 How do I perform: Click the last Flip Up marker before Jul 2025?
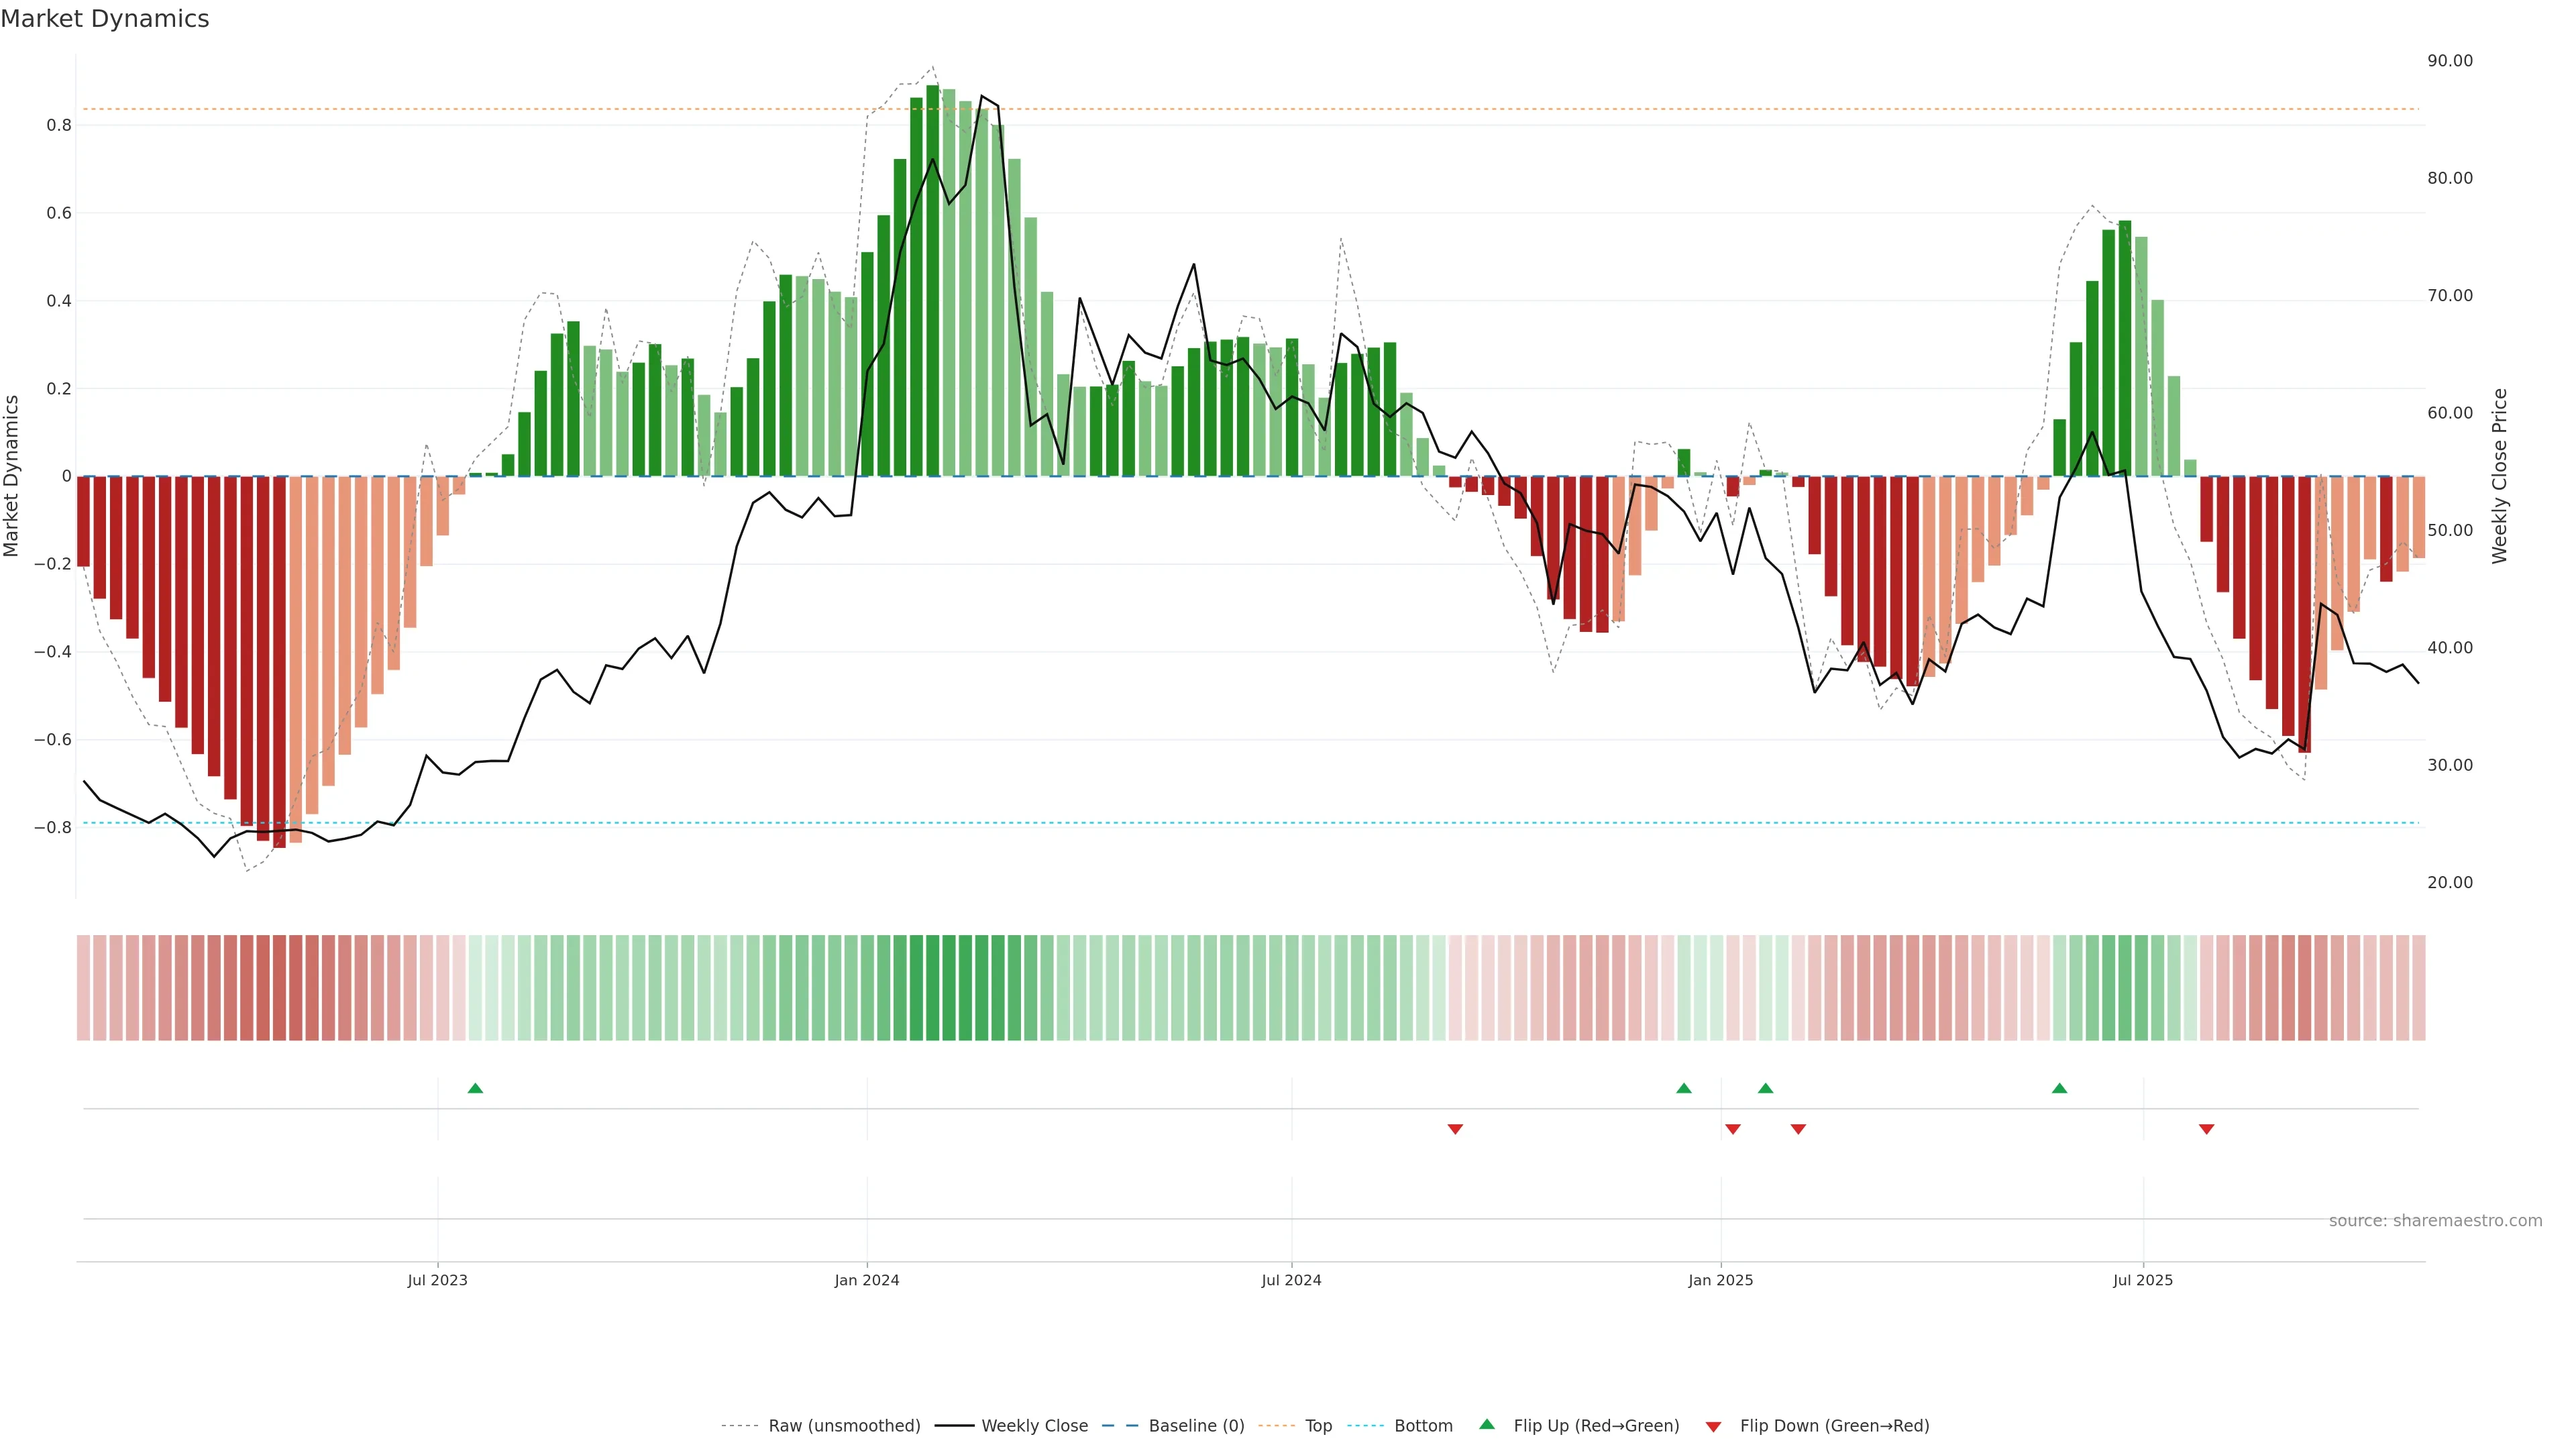pyautogui.click(x=2059, y=1088)
